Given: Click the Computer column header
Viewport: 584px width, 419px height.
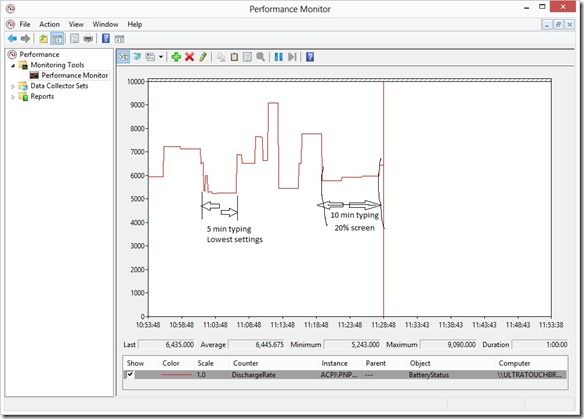Looking at the screenshot, I should (514, 363).
